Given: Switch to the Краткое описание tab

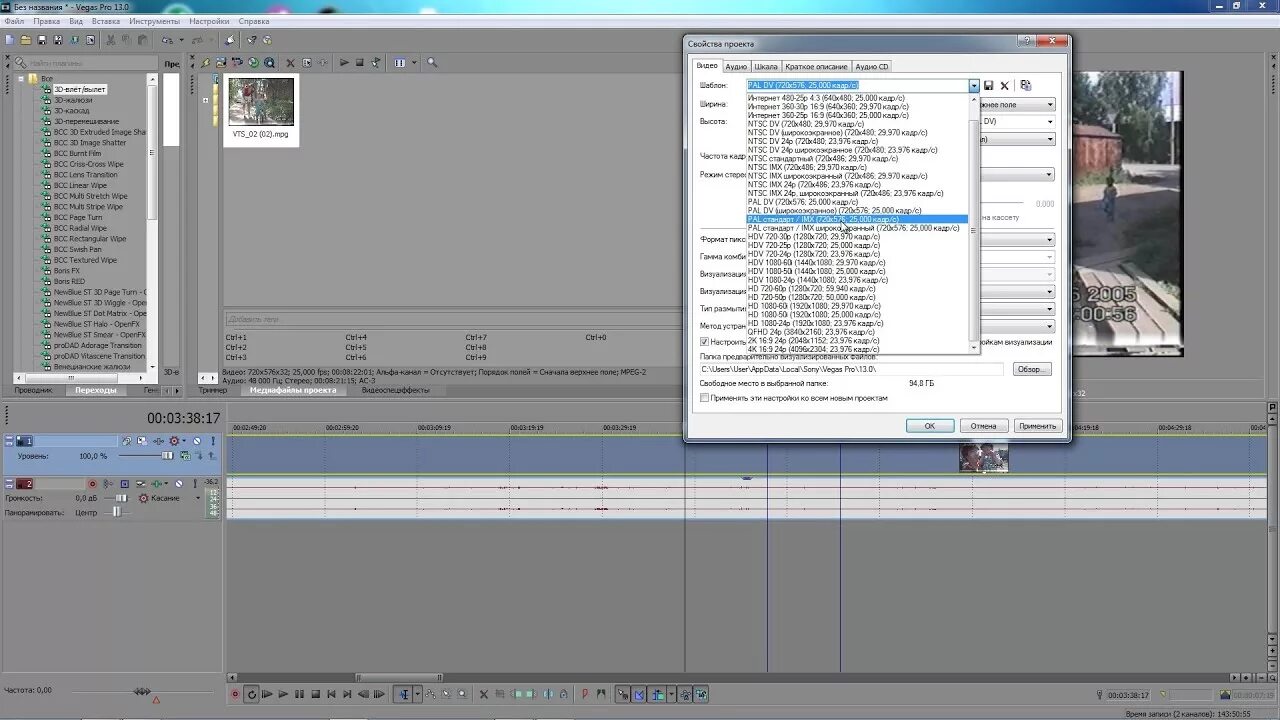Looking at the screenshot, I should tap(816, 67).
